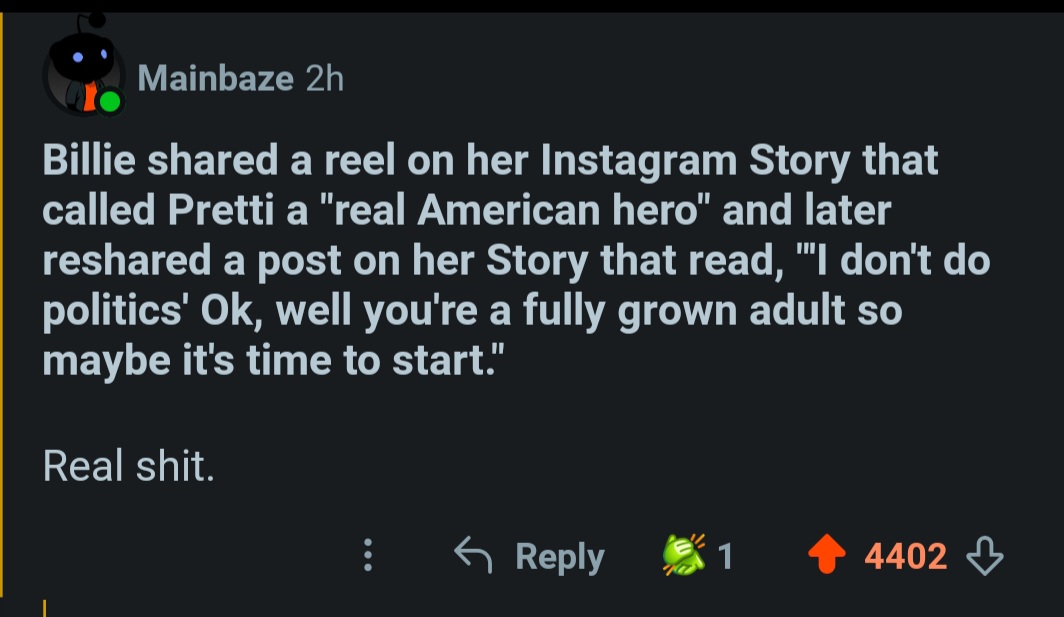Click the green online status dot
The width and height of the screenshot is (1064, 617).
109,101
